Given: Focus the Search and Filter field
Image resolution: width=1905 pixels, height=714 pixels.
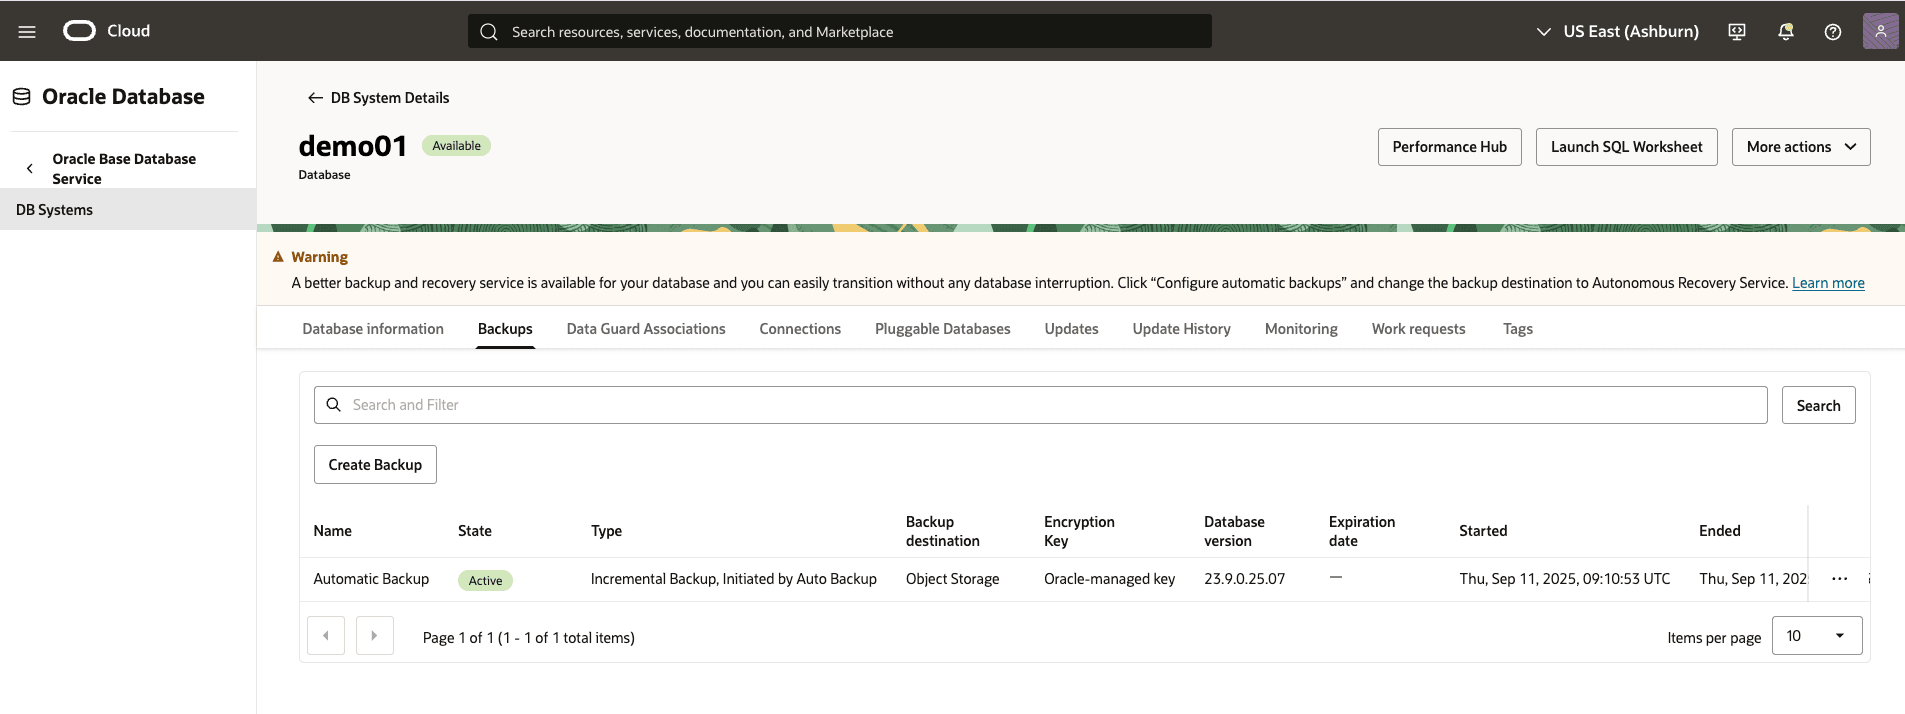Looking at the screenshot, I should tap(1040, 405).
